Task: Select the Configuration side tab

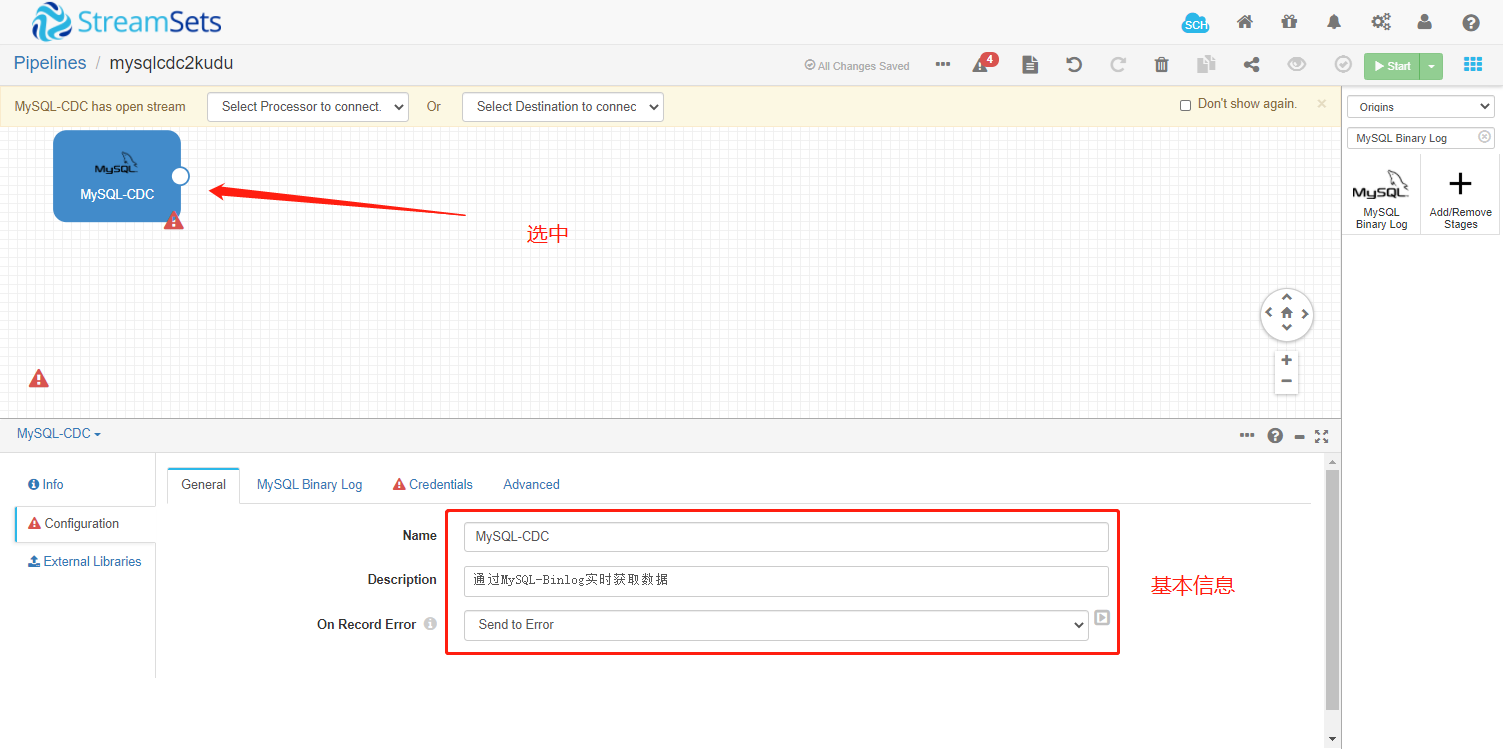Action: point(85,523)
